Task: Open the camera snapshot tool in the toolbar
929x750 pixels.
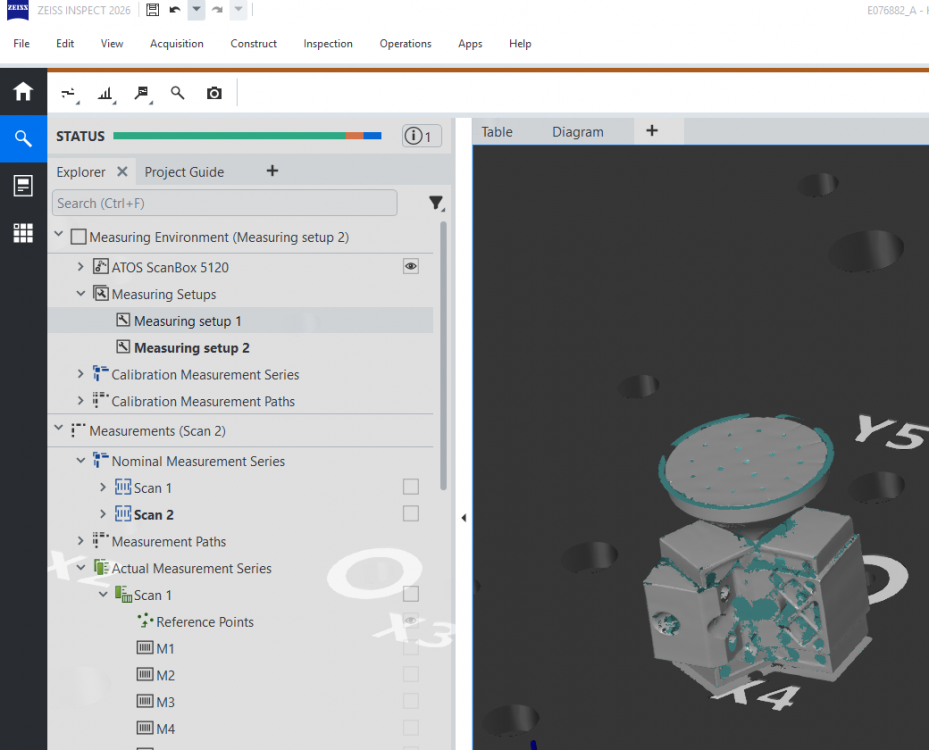Action: [214, 93]
